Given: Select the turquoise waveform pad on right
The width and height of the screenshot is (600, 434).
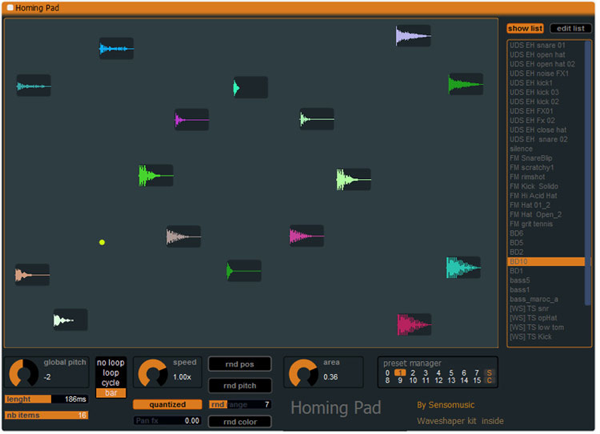Looking at the screenshot, I should 463,267.
